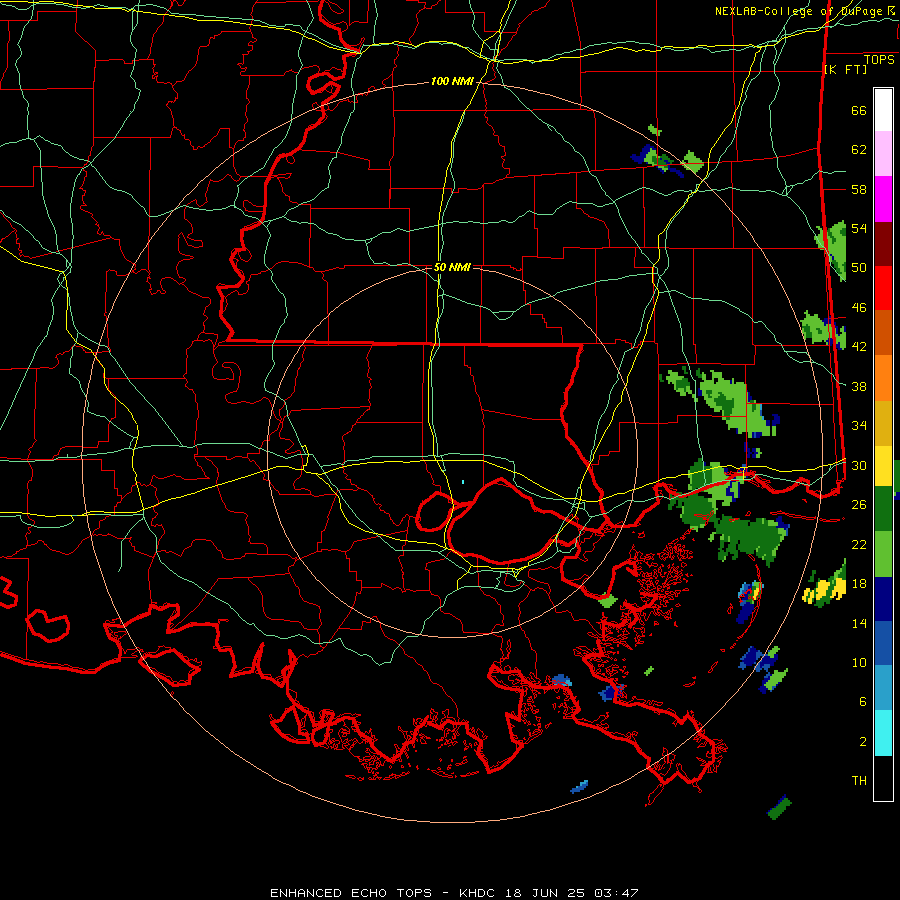
Task: Click the gold 34 kft legend swatch
Action: tap(883, 423)
